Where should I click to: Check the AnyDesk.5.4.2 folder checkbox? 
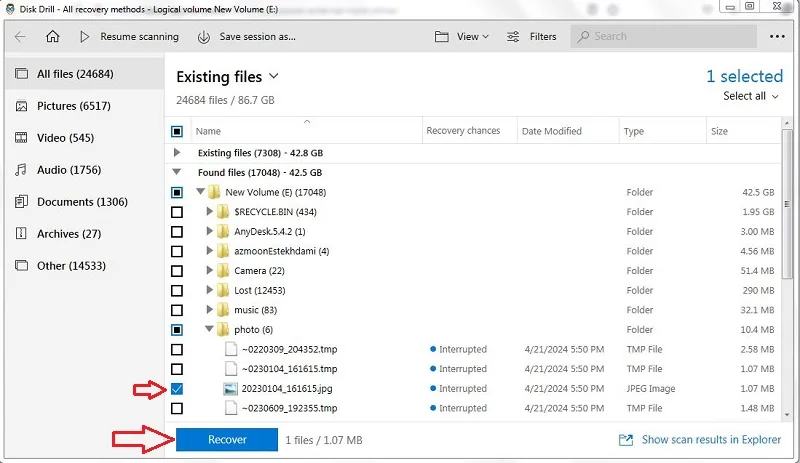[x=177, y=232]
